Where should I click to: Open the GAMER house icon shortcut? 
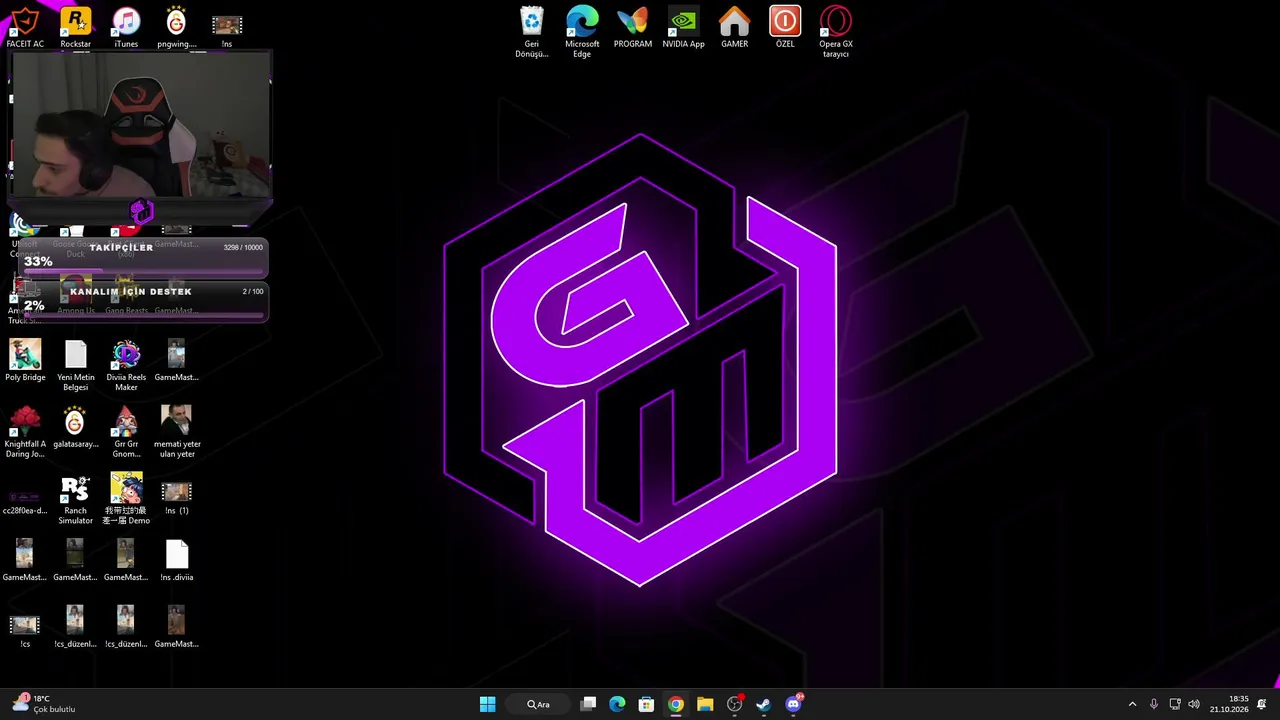point(734,28)
